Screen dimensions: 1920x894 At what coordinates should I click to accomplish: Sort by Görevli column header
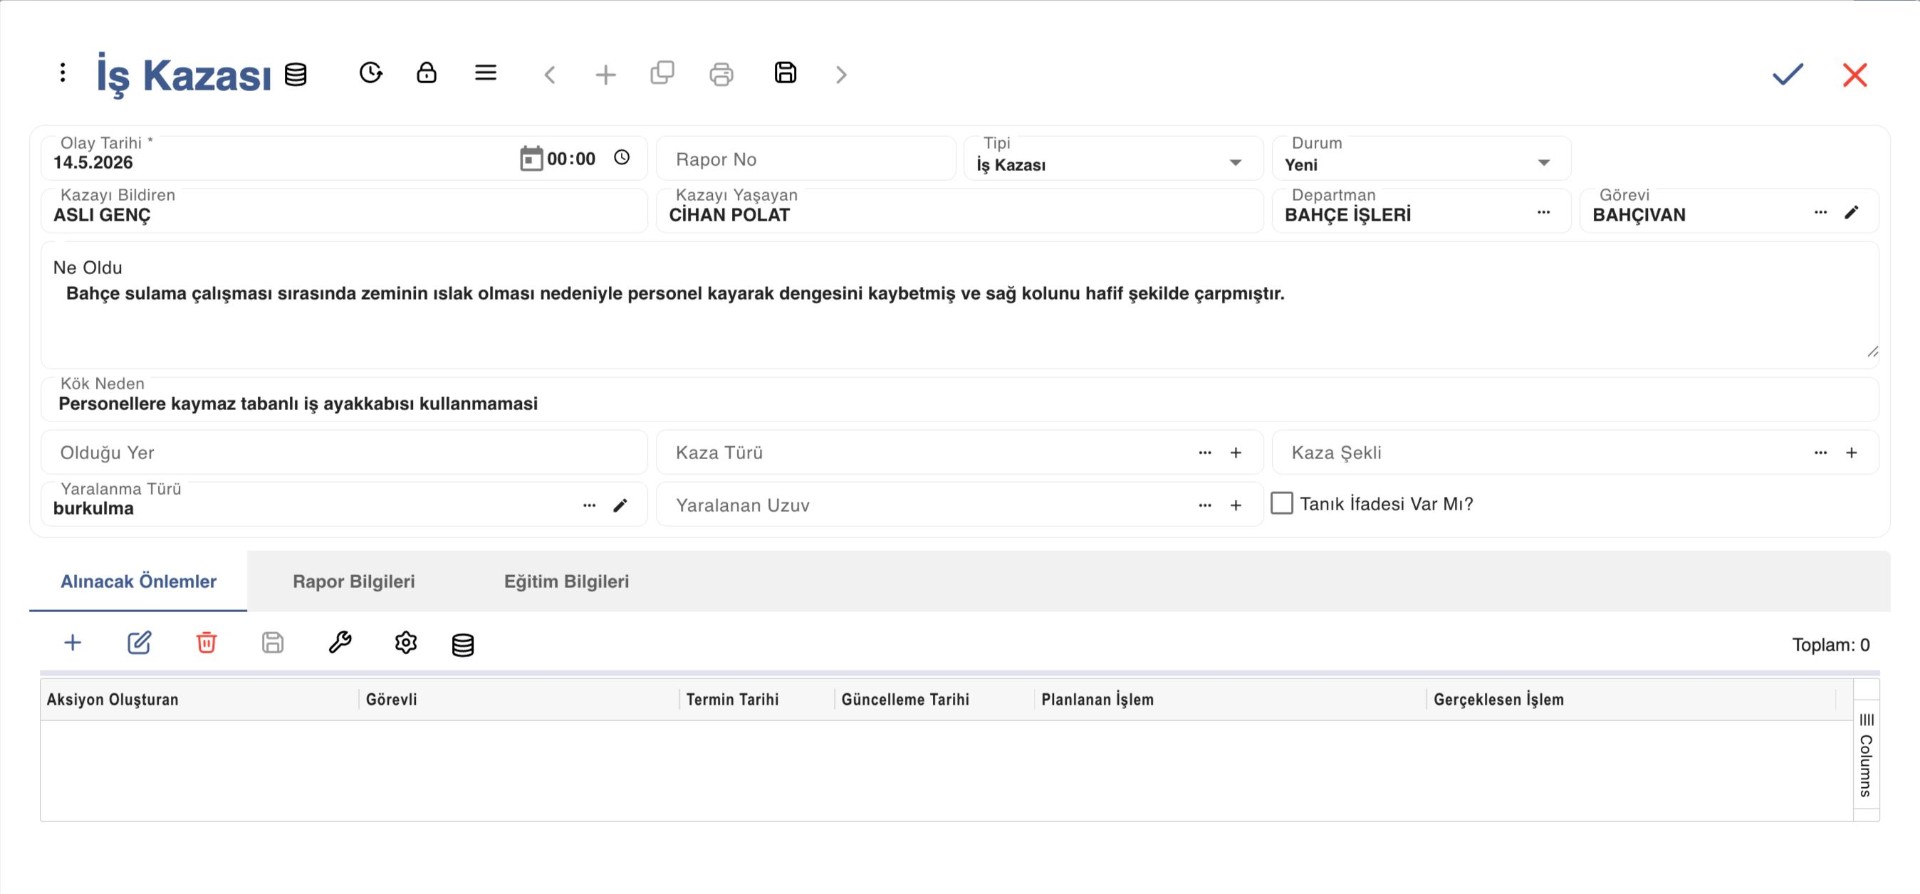[519, 700]
